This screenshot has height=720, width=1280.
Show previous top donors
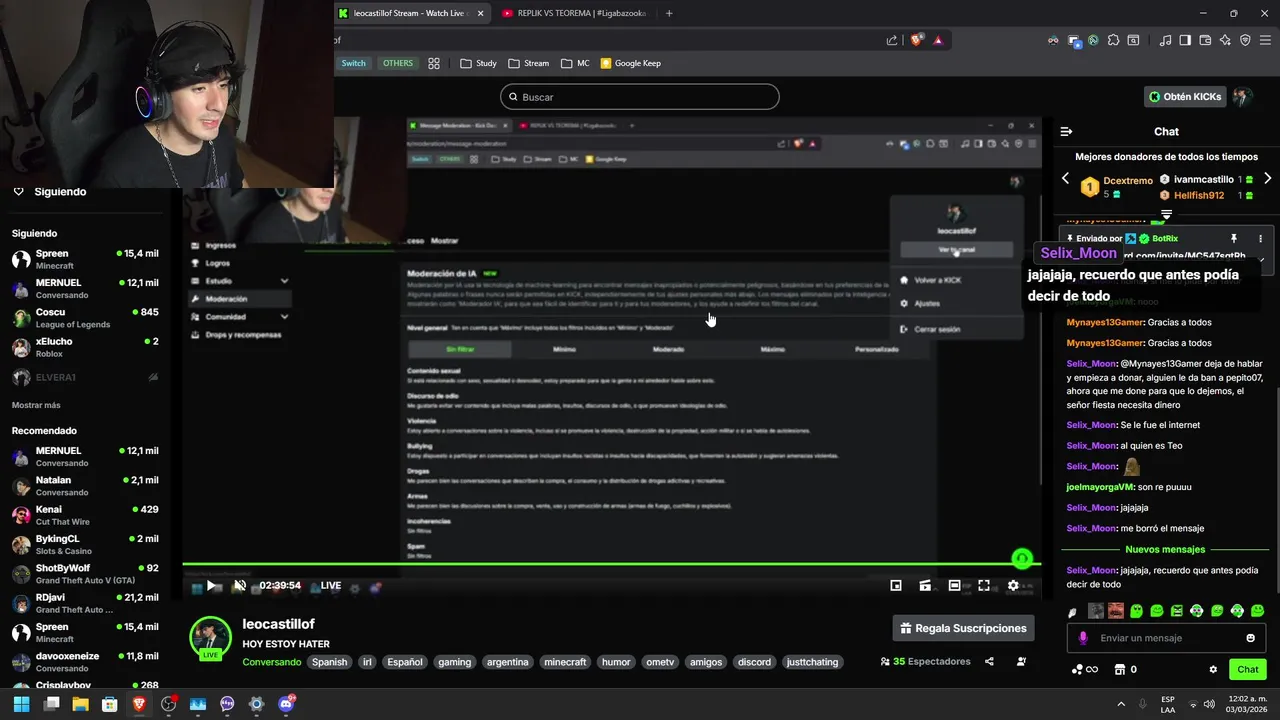pyautogui.click(x=1065, y=178)
